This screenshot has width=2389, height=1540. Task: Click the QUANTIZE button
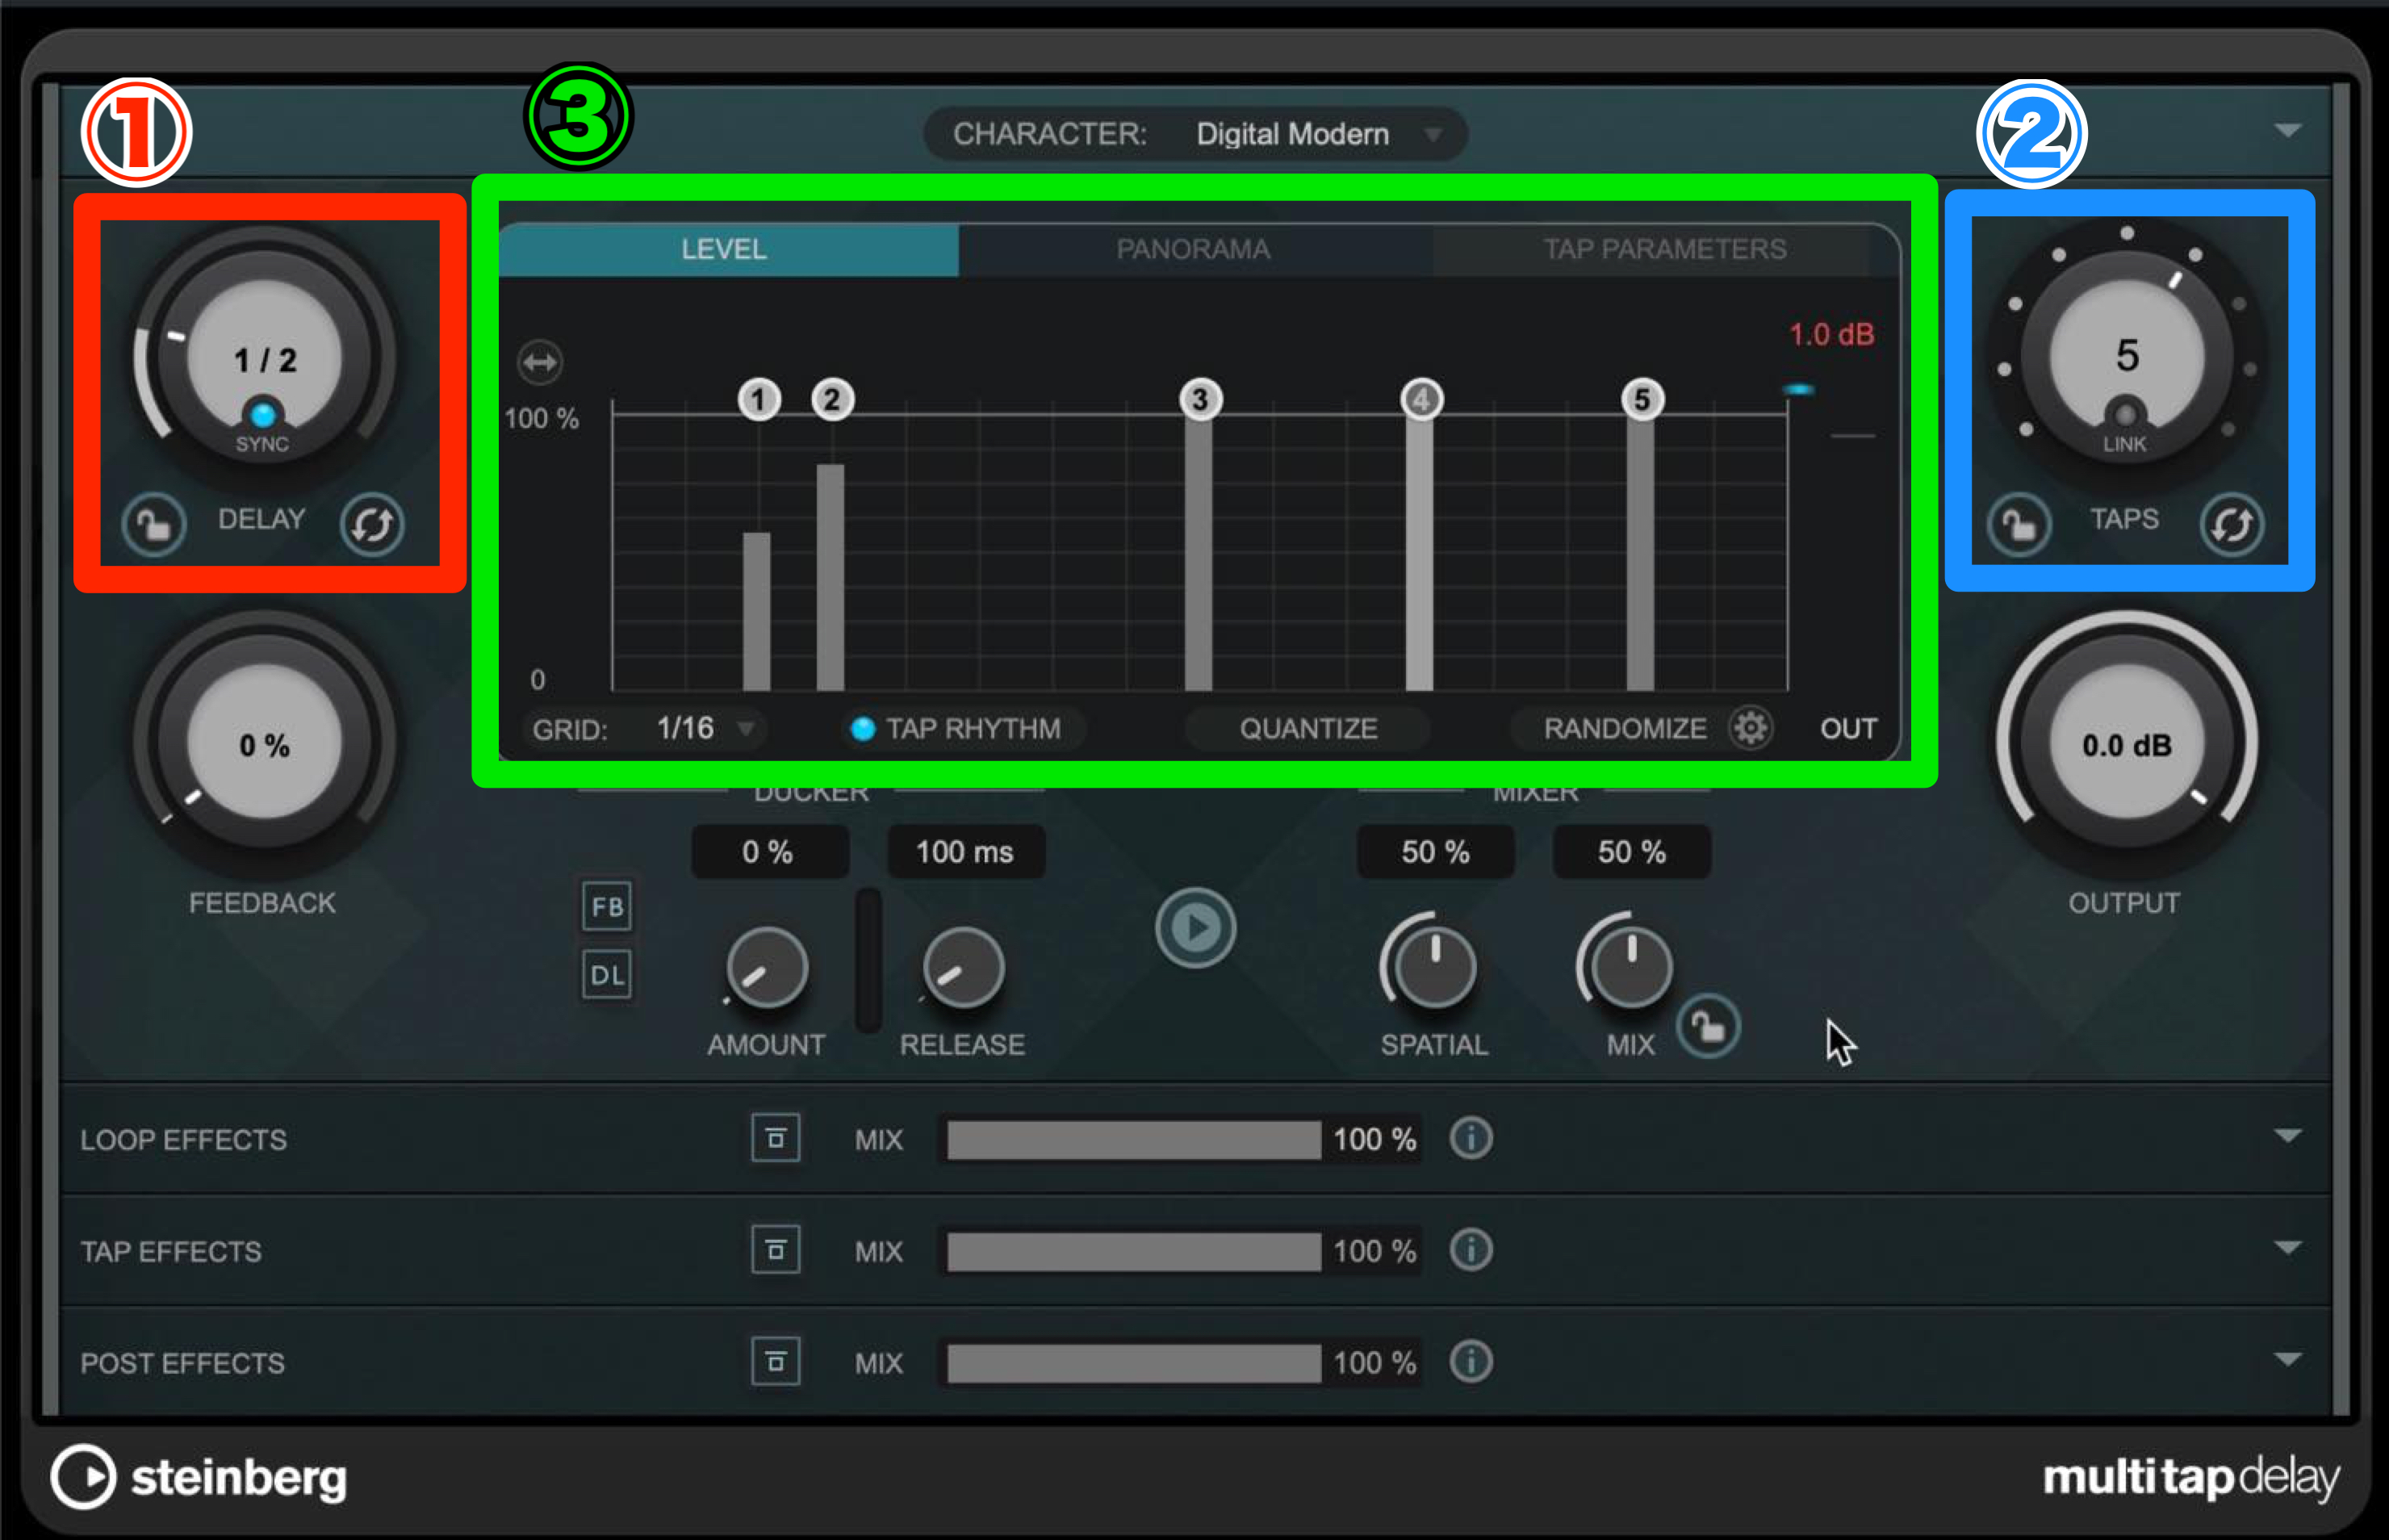[x=1308, y=729]
